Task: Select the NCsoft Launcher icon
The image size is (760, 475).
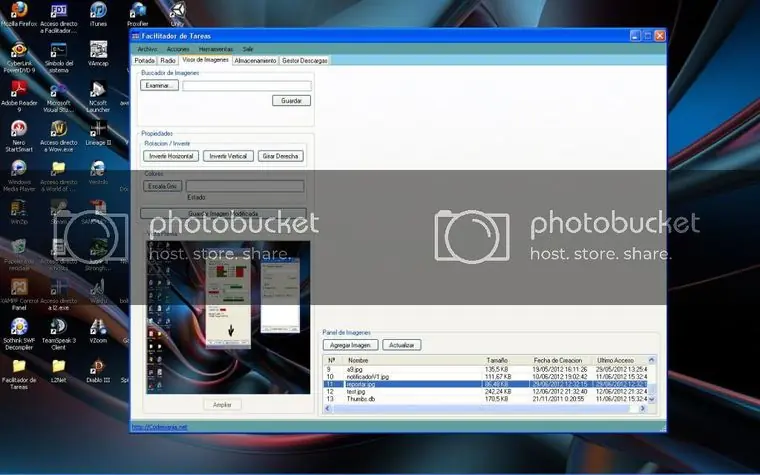Action: [98, 96]
